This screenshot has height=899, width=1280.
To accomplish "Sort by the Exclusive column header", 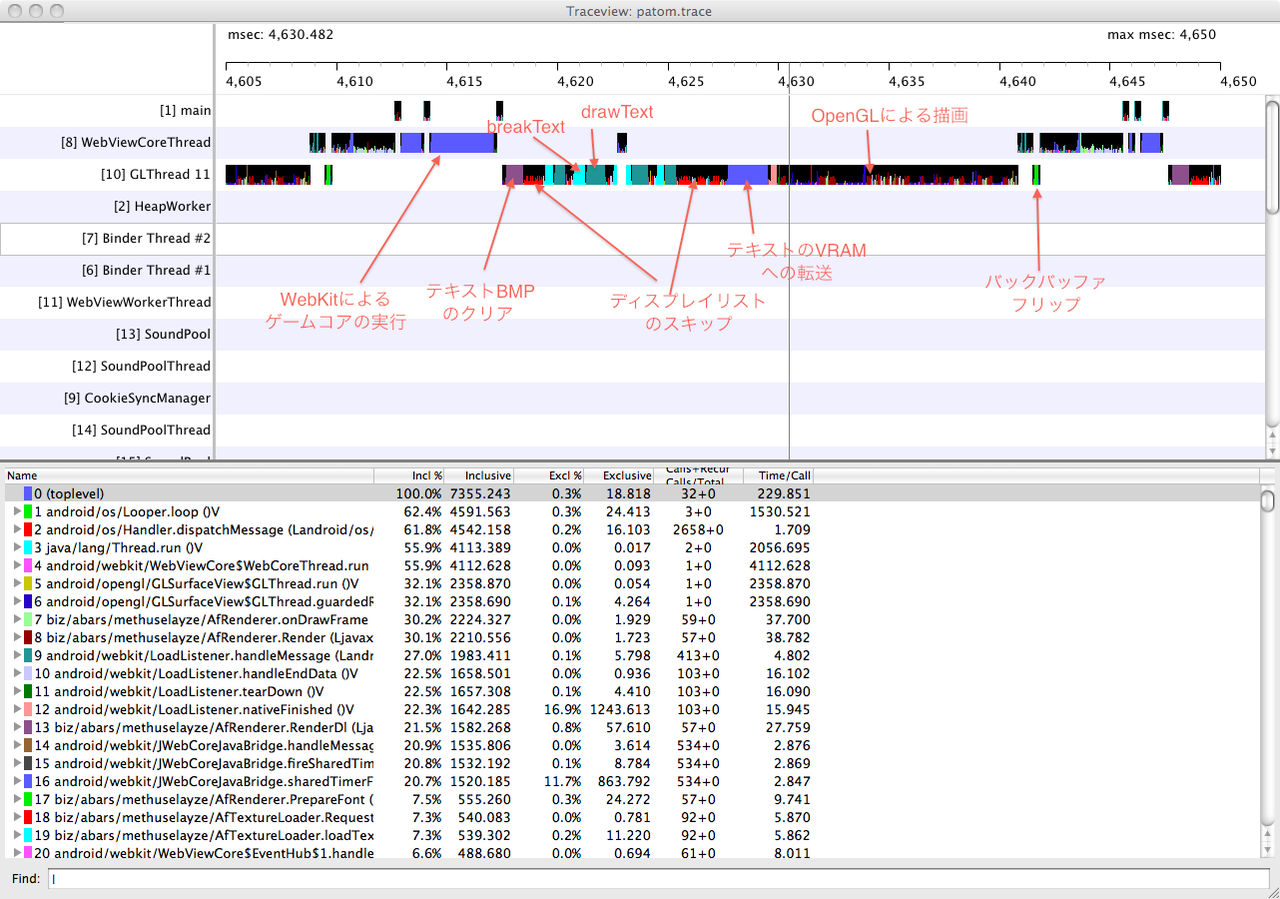I will click(620, 475).
